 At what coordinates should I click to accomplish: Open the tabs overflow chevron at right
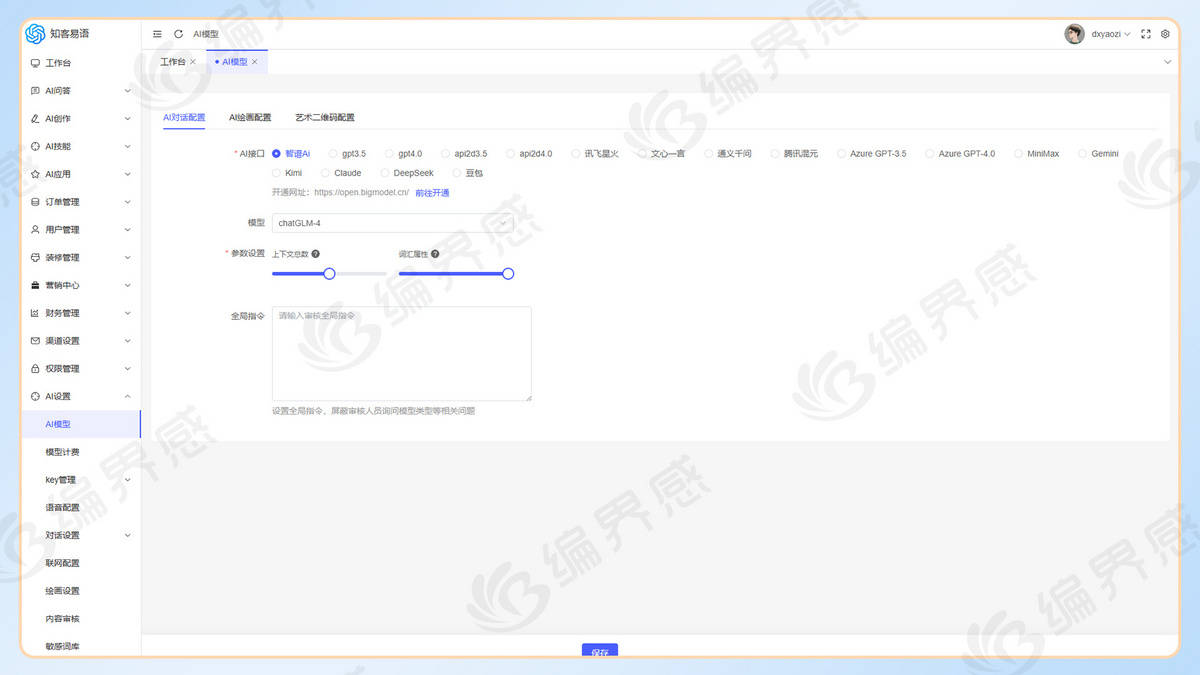(1167, 62)
